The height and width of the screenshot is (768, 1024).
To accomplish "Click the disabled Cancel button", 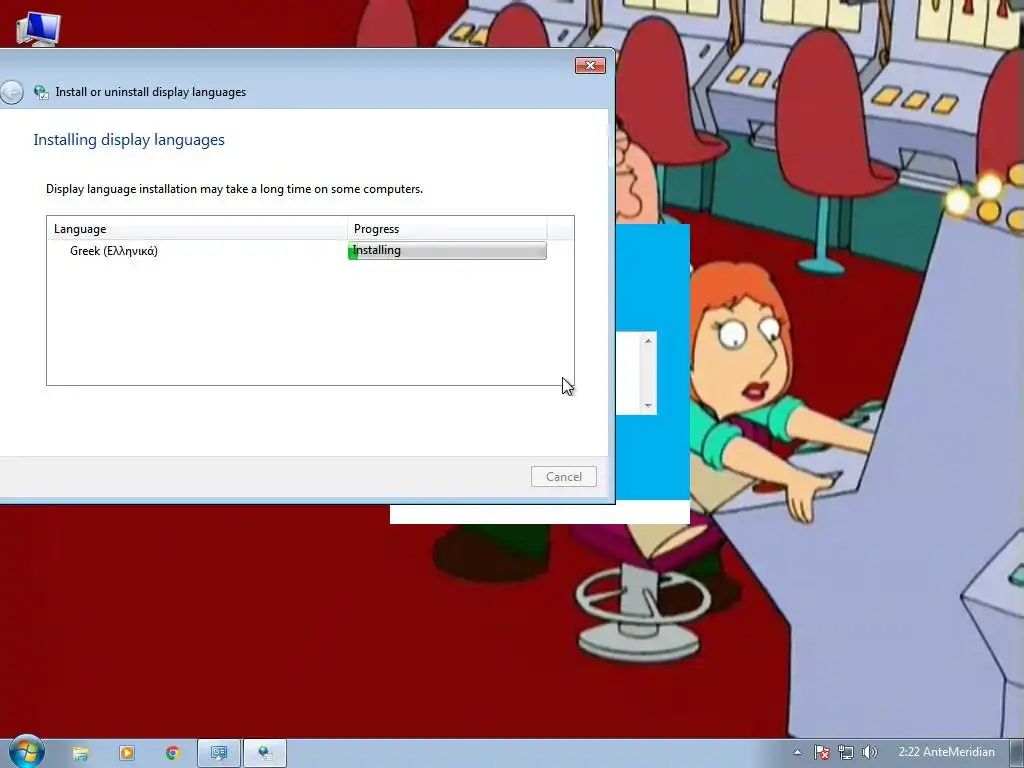I will [x=564, y=477].
